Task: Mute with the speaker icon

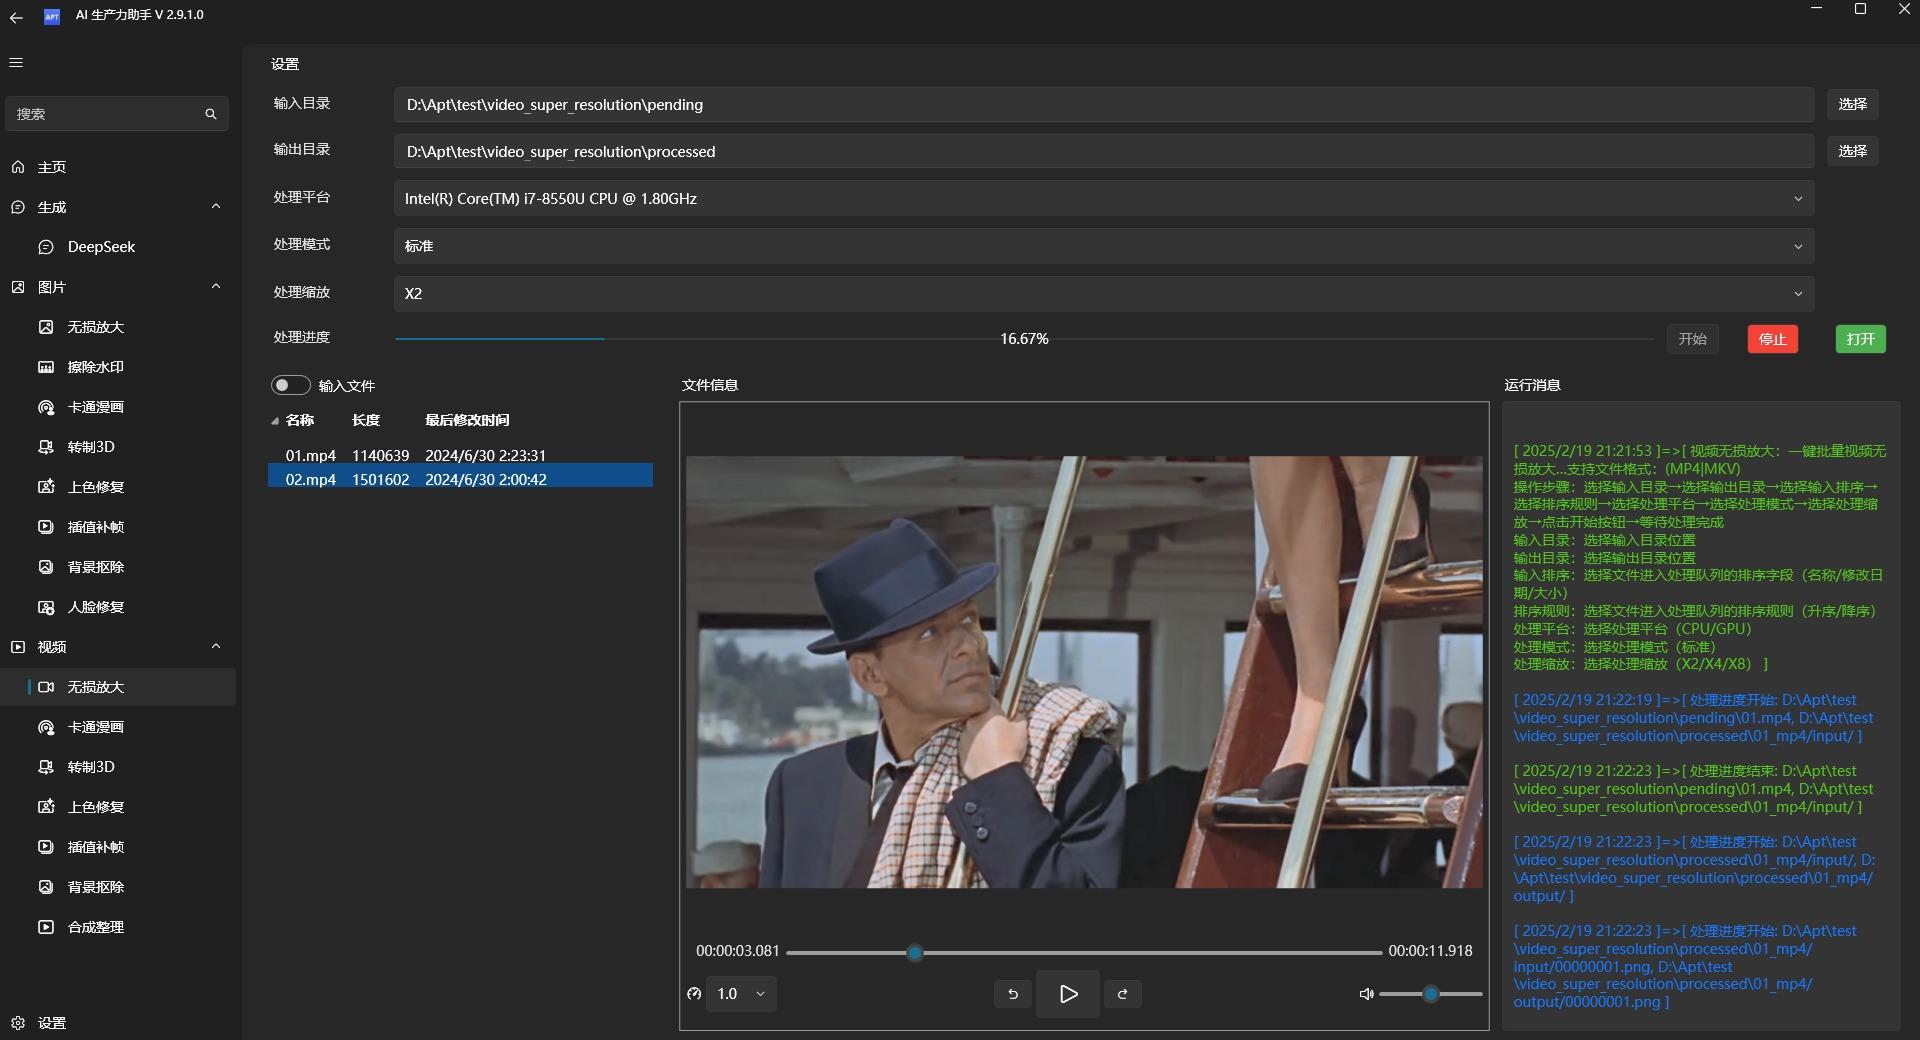Action: (x=1366, y=994)
